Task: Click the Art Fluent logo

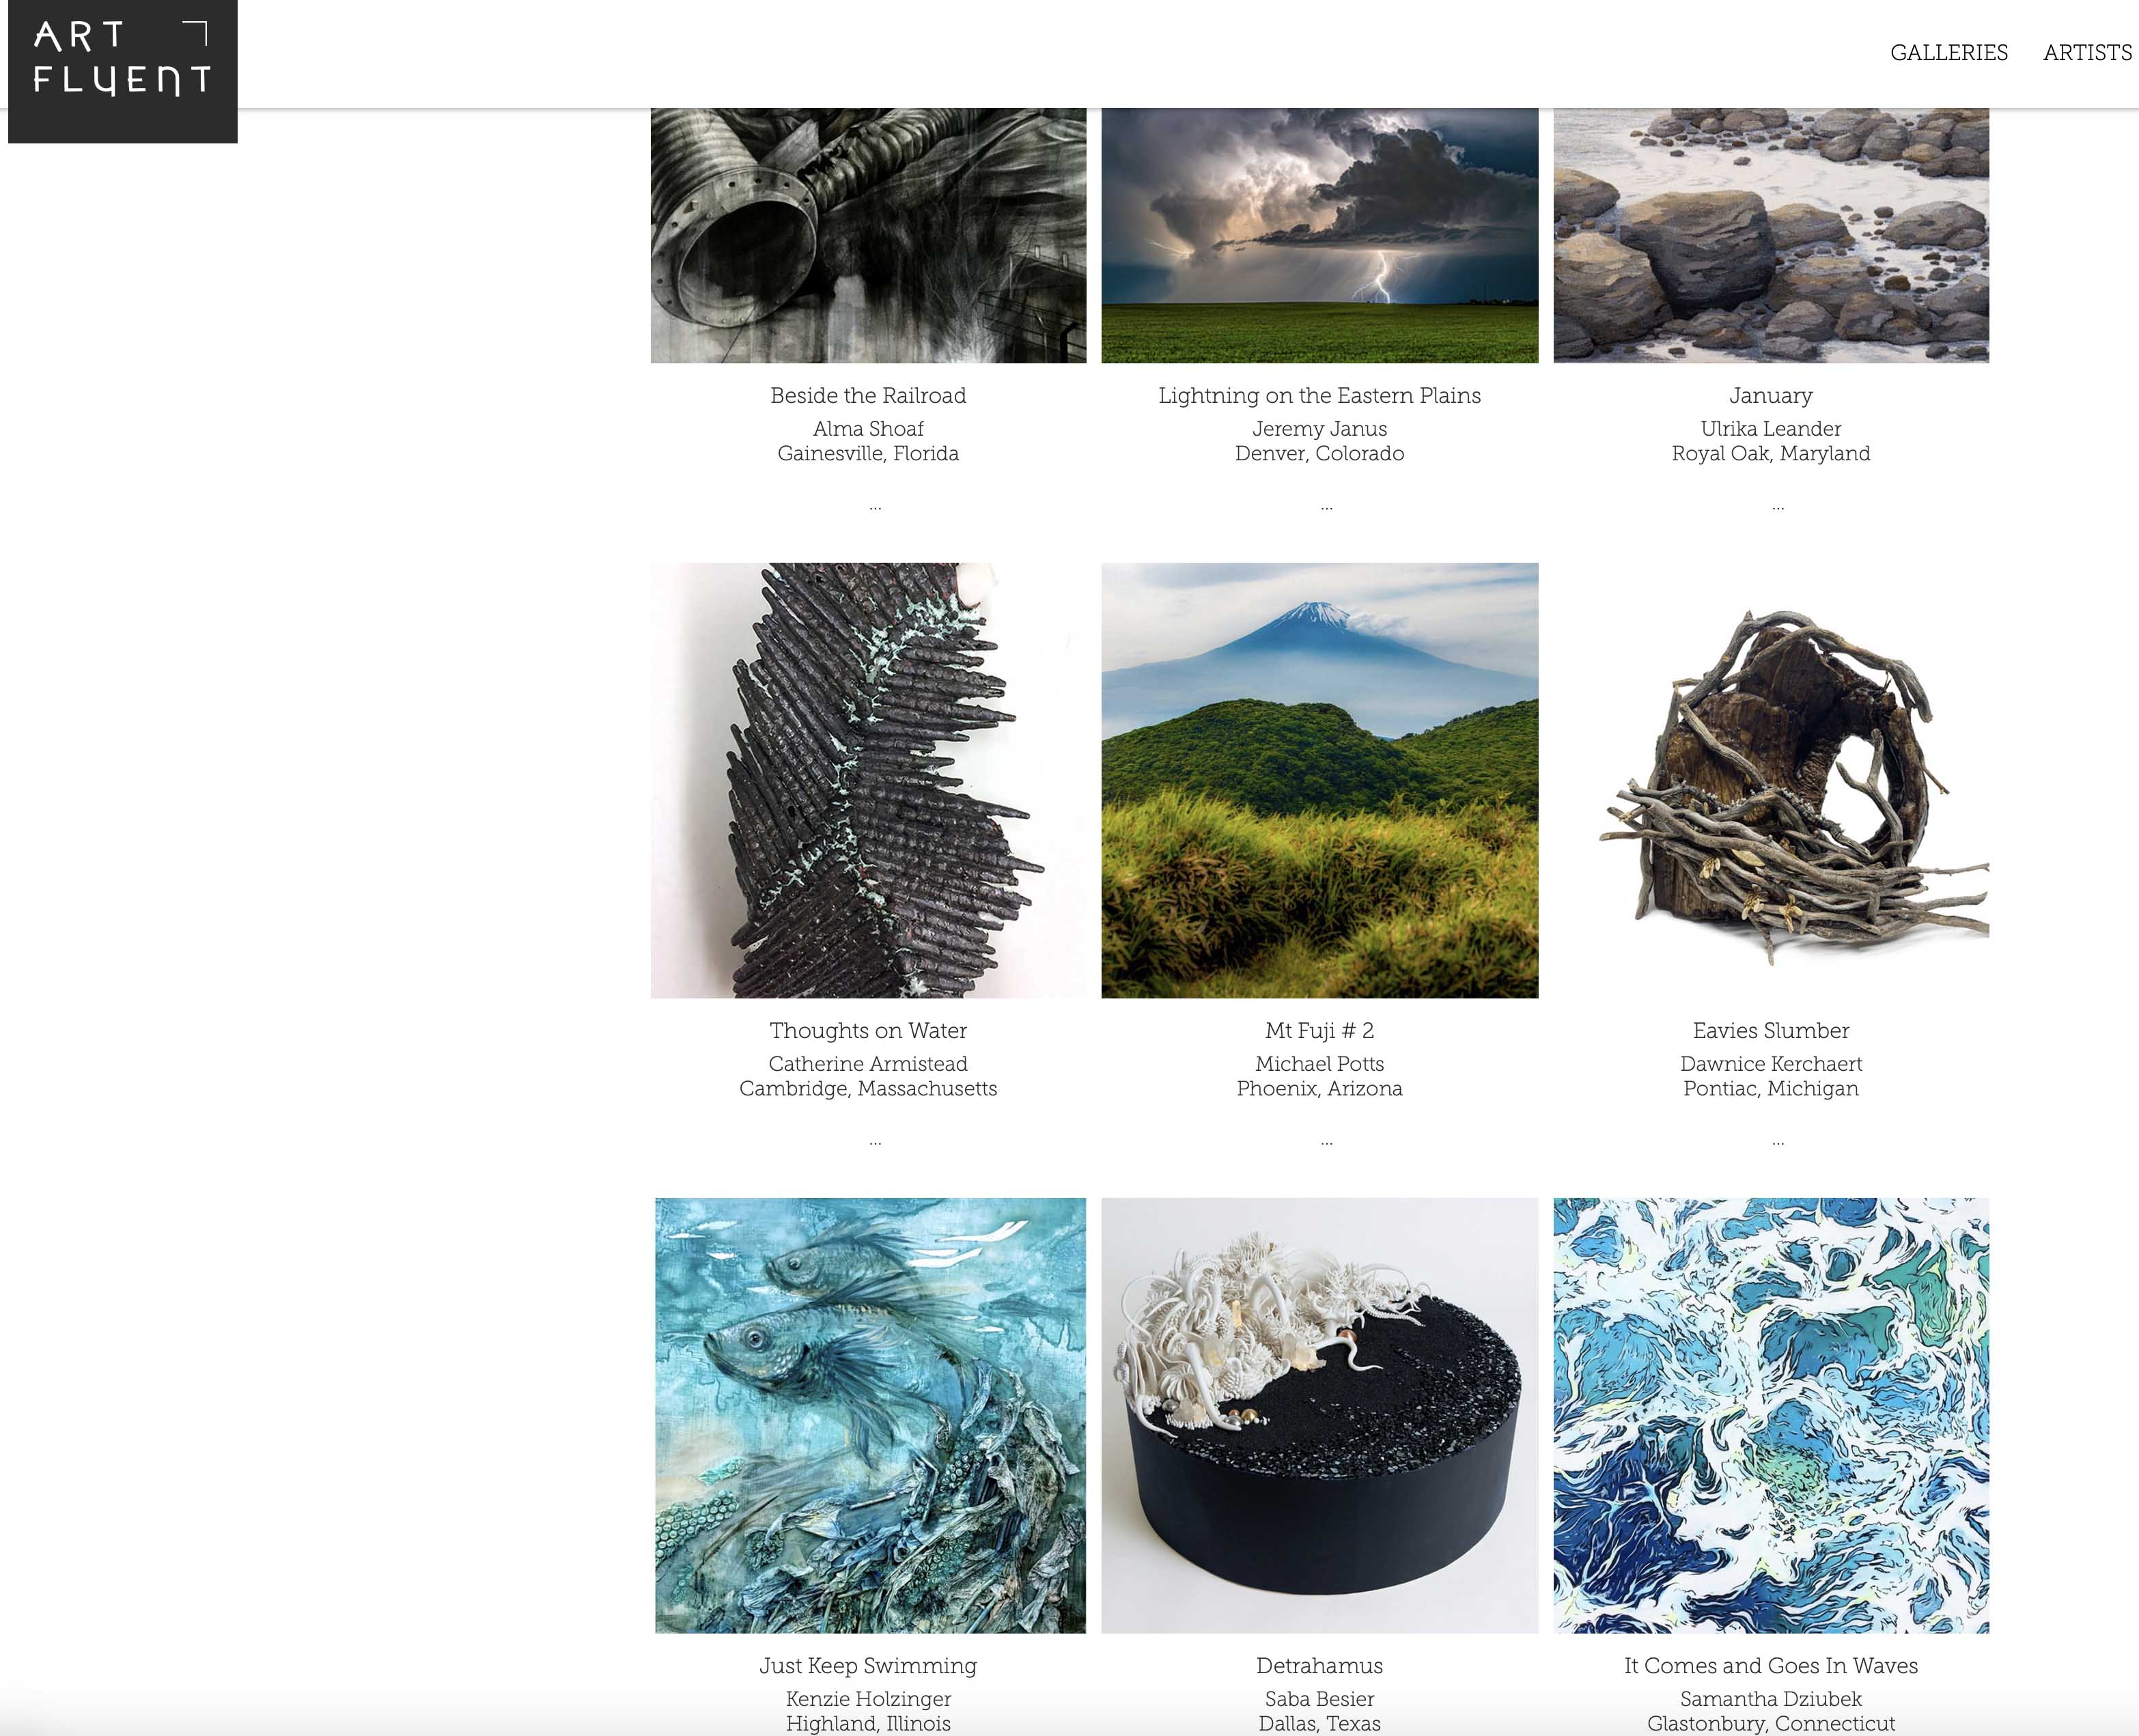Action: point(122,71)
